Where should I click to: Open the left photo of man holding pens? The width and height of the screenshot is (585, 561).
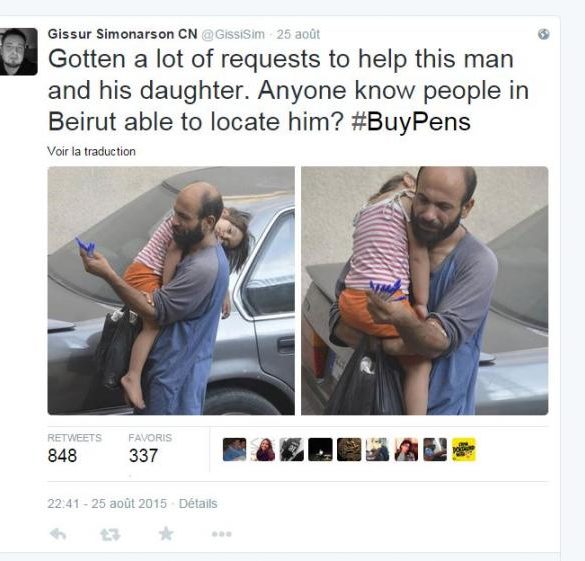pyautogui.click(x=171, y=291)
